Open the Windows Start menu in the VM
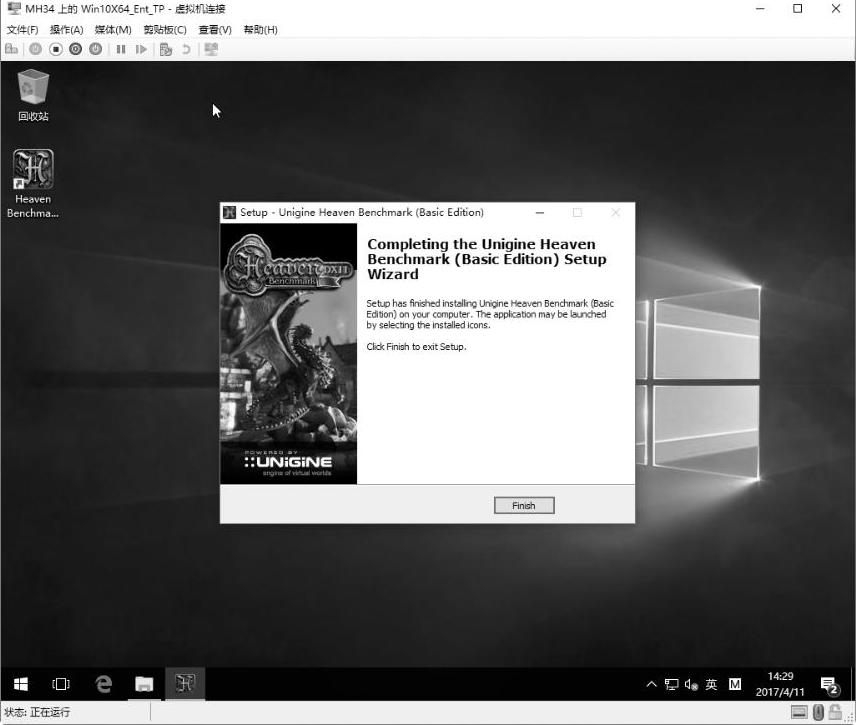 (21, 684)
